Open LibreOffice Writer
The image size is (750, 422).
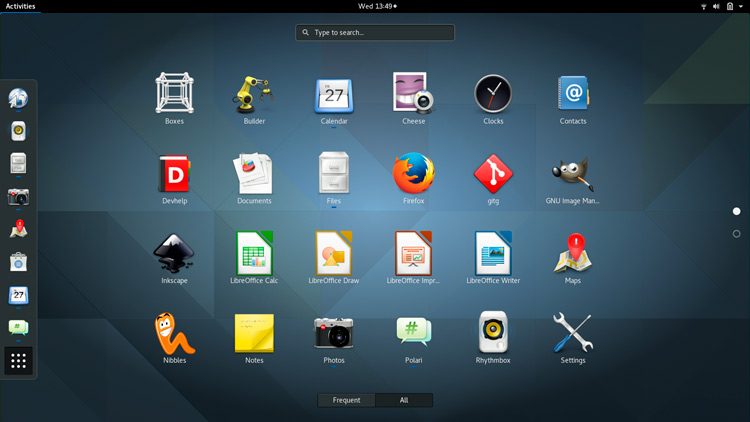(493, 253)
